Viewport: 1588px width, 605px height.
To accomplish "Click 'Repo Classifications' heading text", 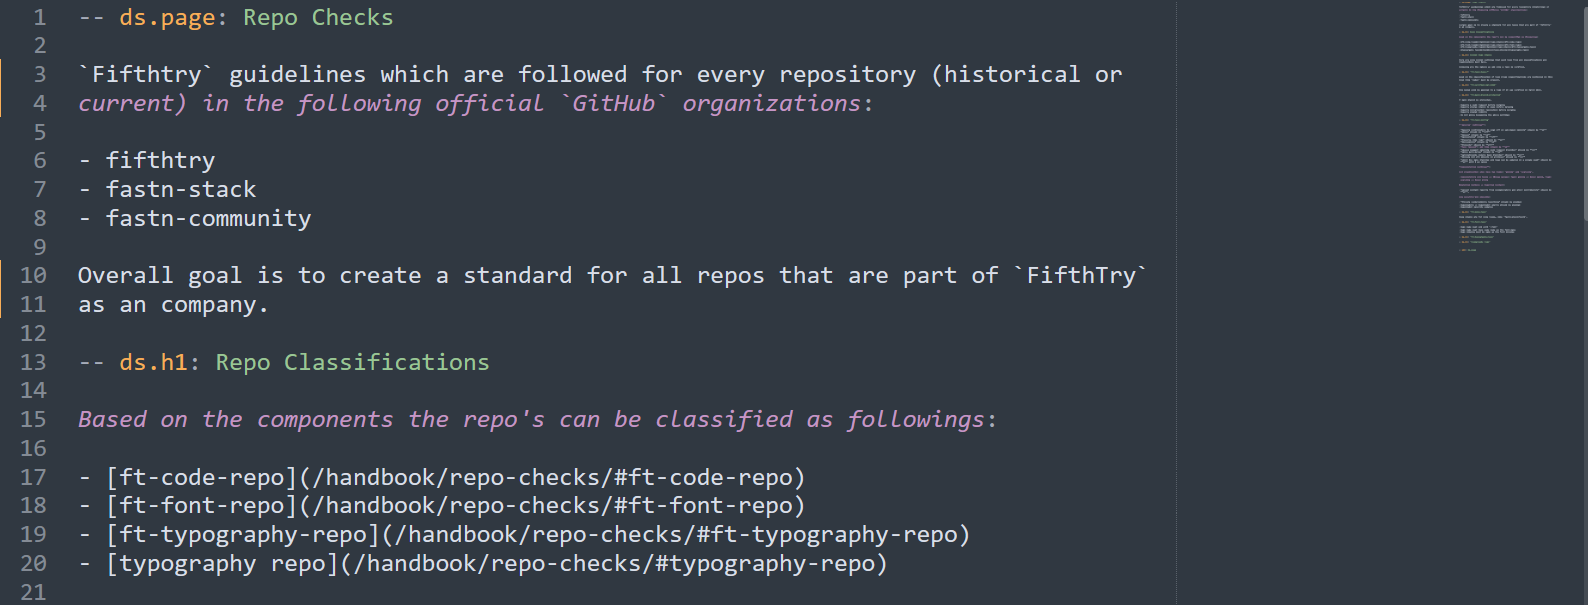I will [352, 362].
